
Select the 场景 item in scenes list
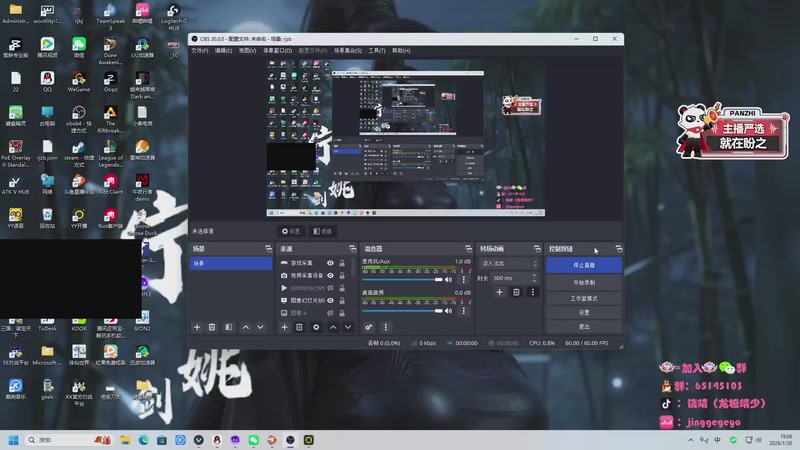[231, 263]
